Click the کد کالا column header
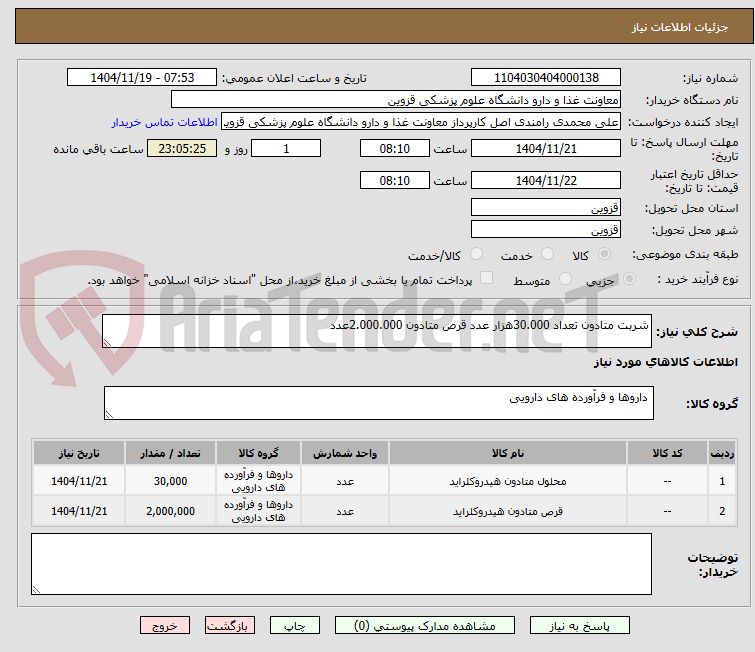Viewport: 755px width, 652px height. click(x=667, y=453)
